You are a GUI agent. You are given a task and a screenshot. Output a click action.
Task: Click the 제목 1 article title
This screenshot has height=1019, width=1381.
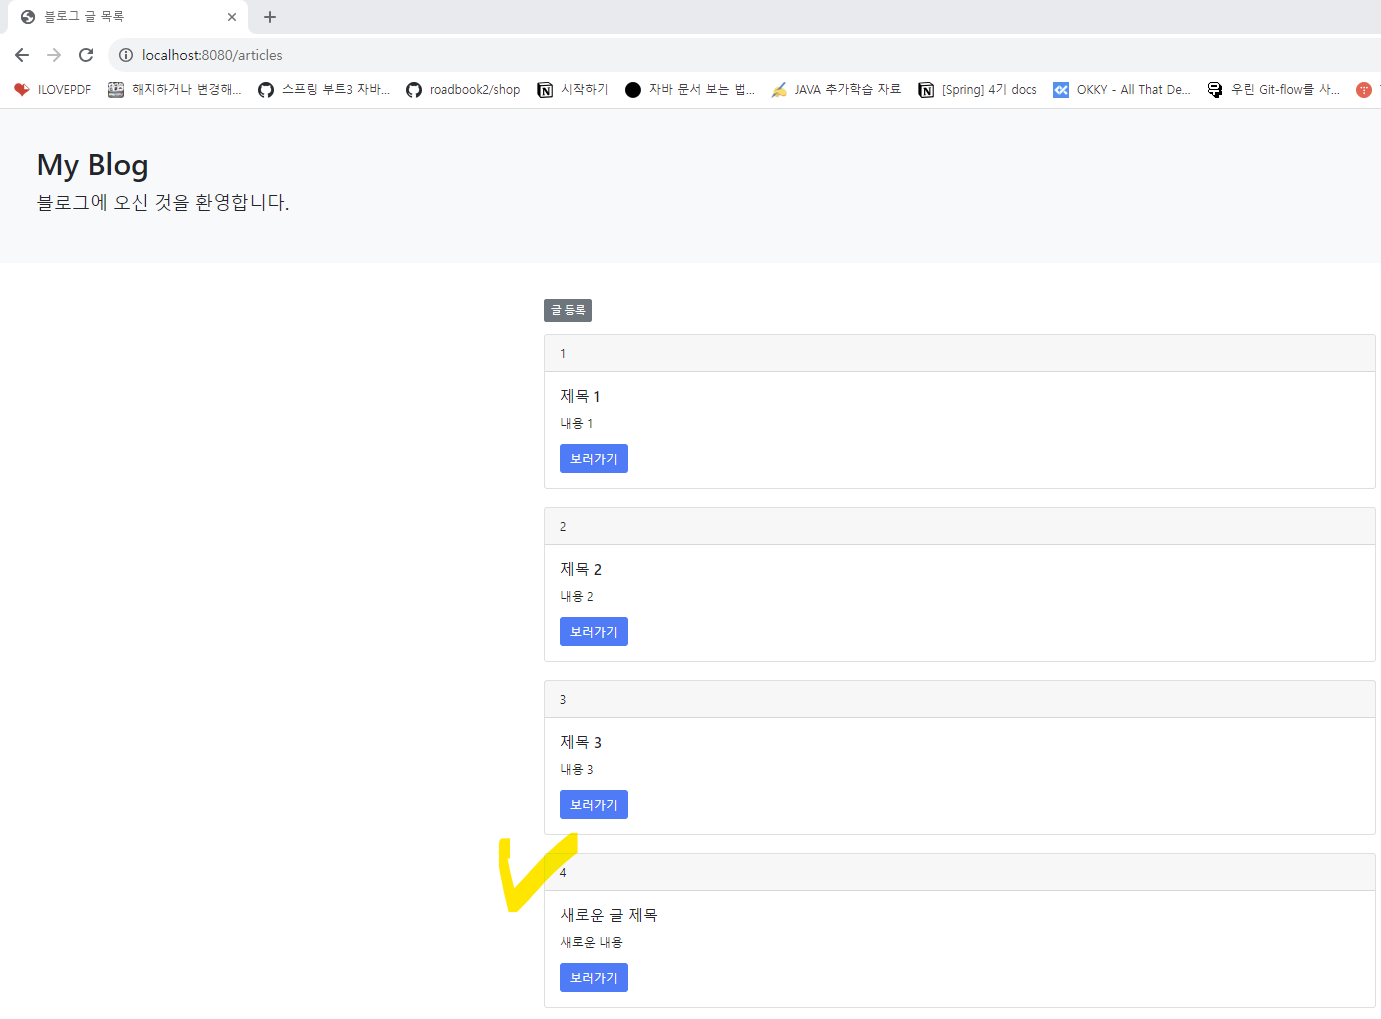(x=580, y=396)
